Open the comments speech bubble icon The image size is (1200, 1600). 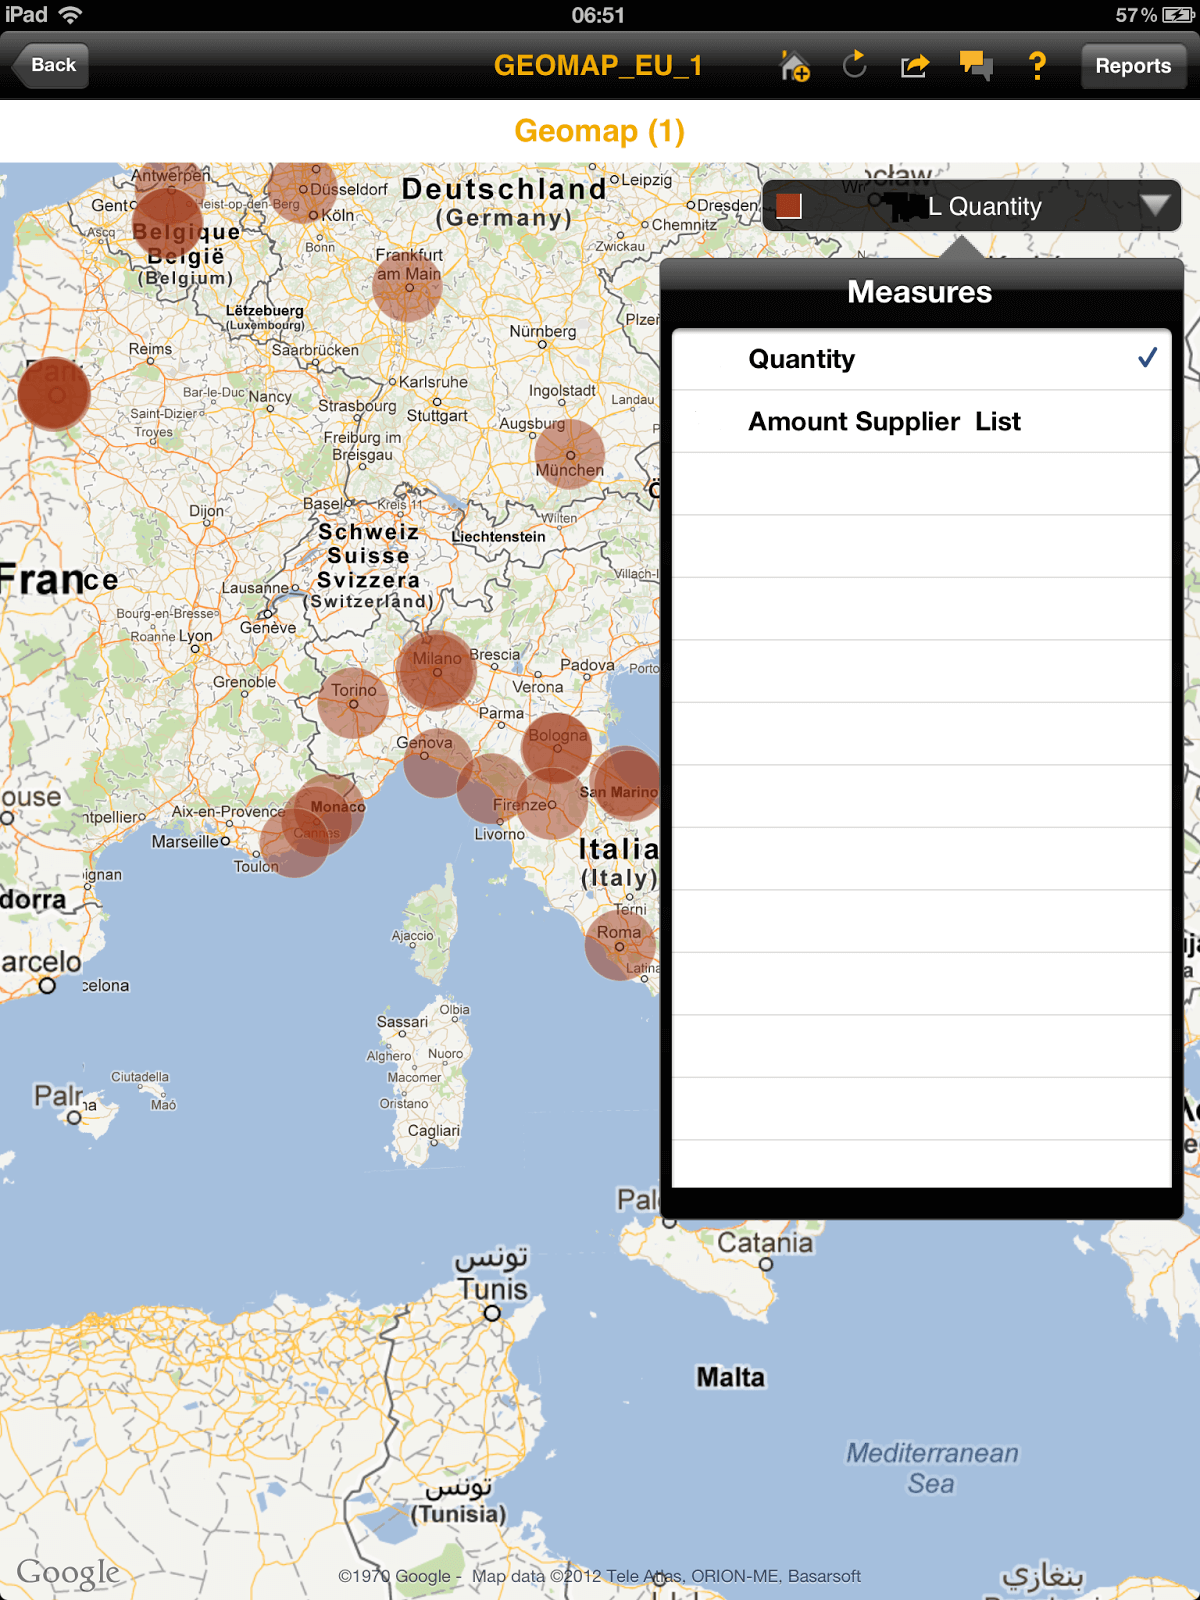976,66
